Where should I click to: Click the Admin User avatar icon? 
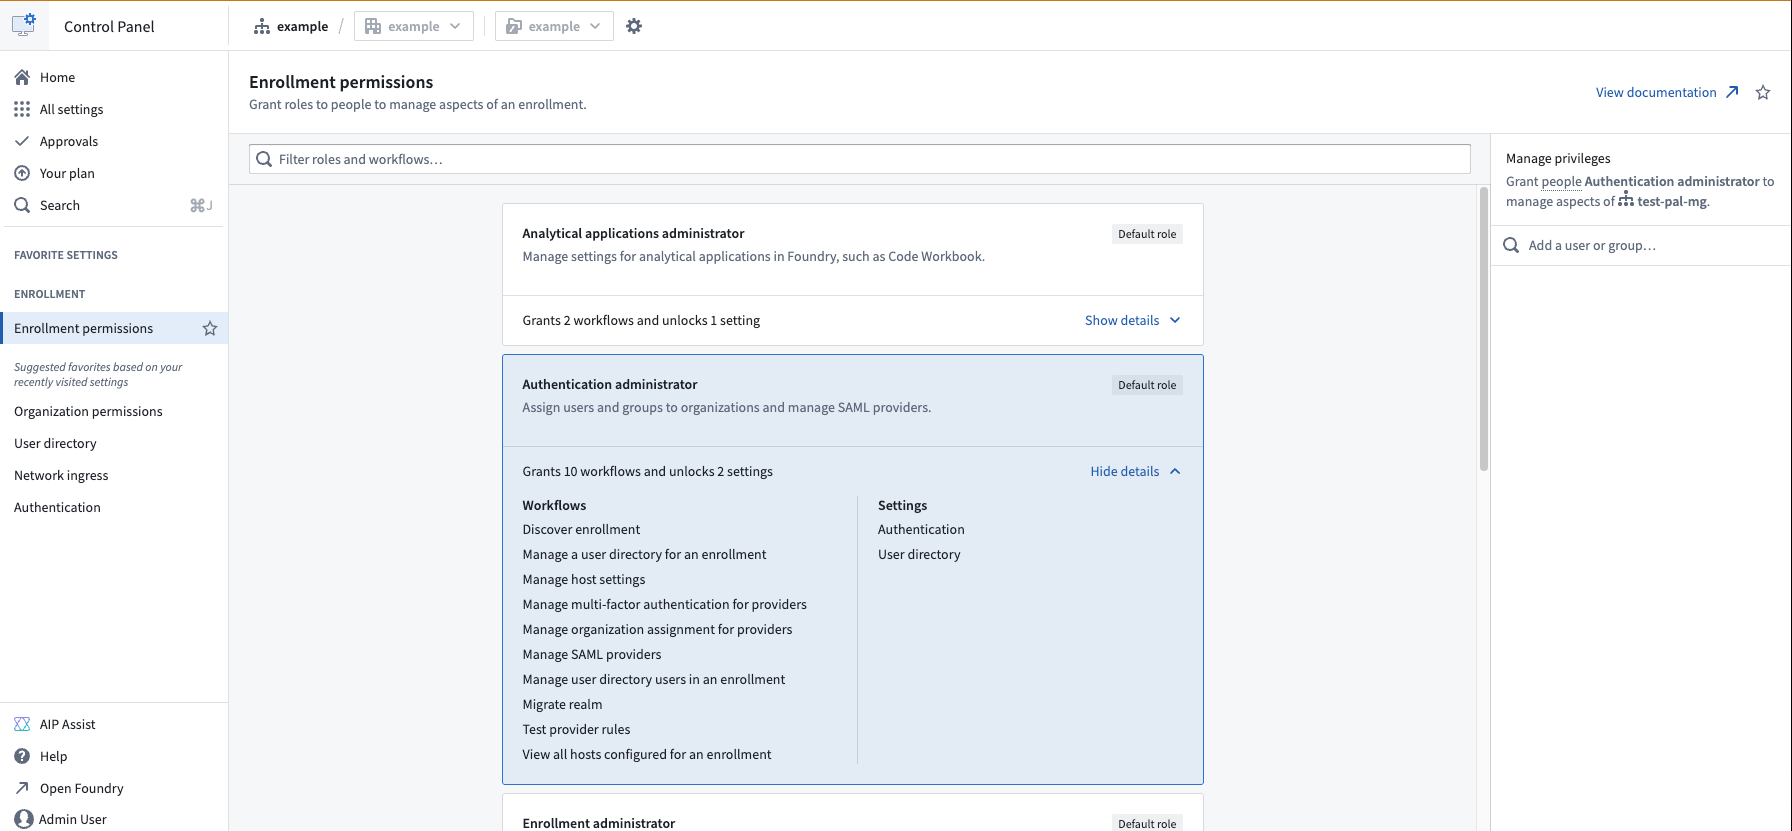coord(24,819)
